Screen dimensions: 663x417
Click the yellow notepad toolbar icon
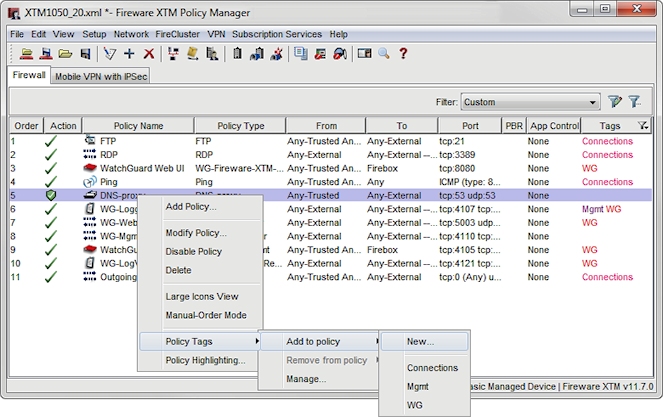pos(193,54)
